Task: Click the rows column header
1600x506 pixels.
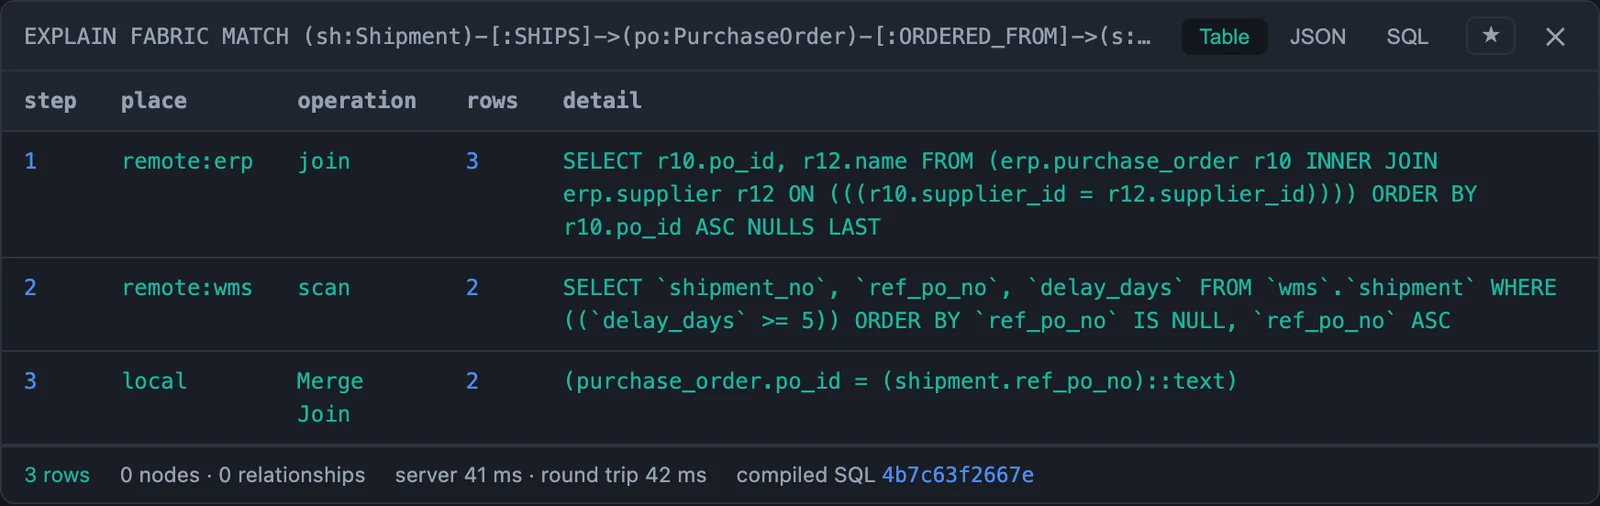Action: 492,100
